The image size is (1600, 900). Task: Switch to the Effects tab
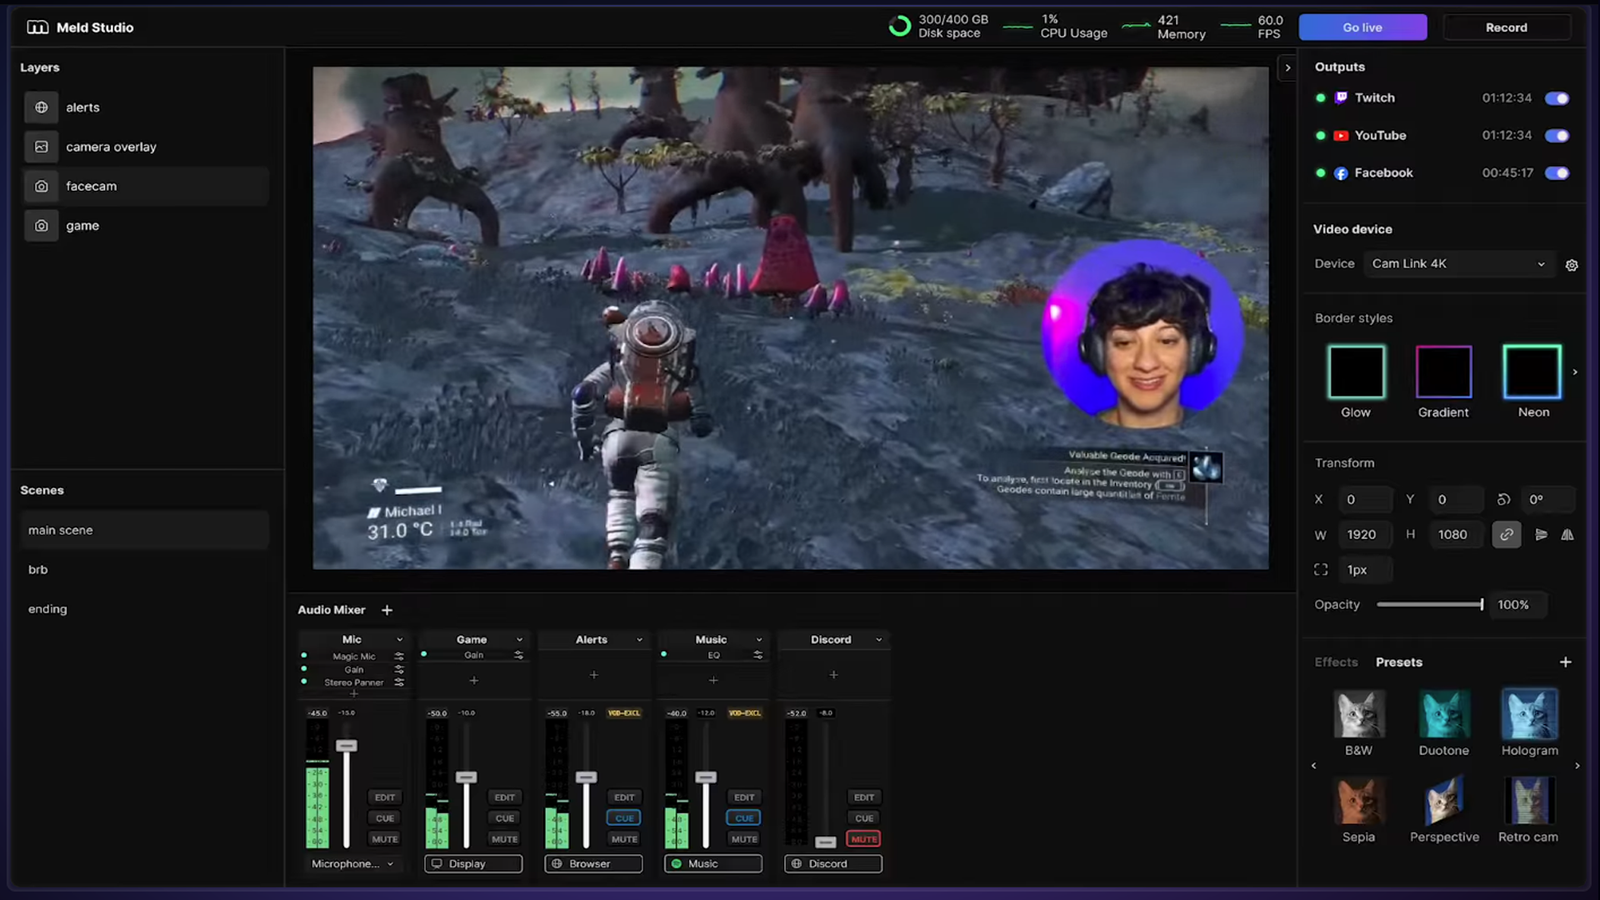click(x=1336, y=662)
